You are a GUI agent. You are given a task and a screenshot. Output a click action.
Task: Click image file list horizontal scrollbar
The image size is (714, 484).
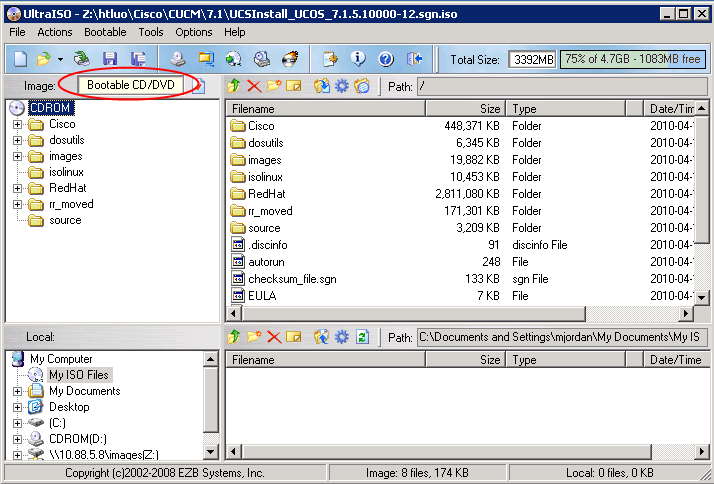pos(459,313)
